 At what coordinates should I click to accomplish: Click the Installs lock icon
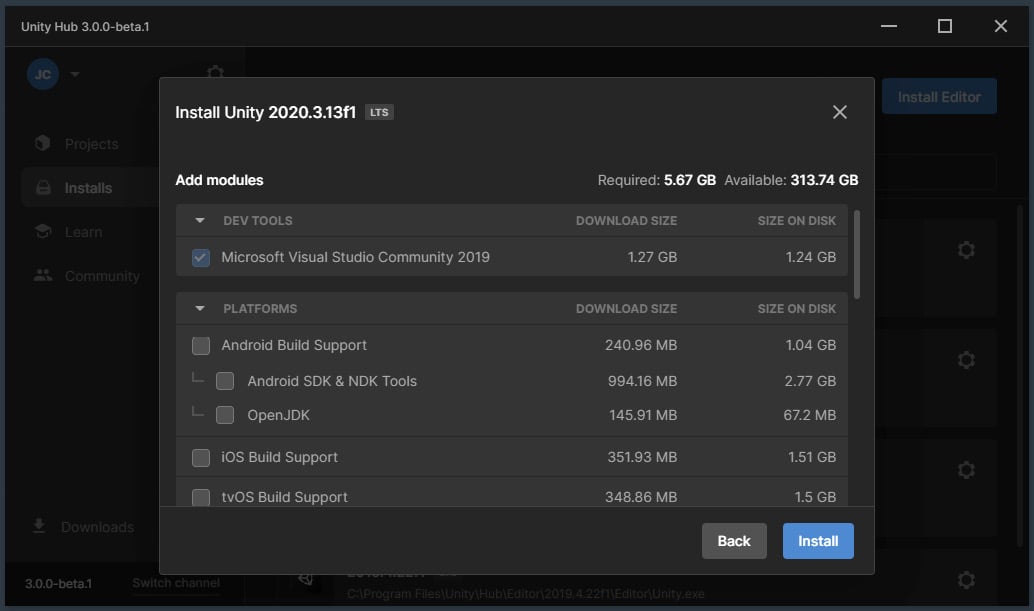click(x=43, y=188)
